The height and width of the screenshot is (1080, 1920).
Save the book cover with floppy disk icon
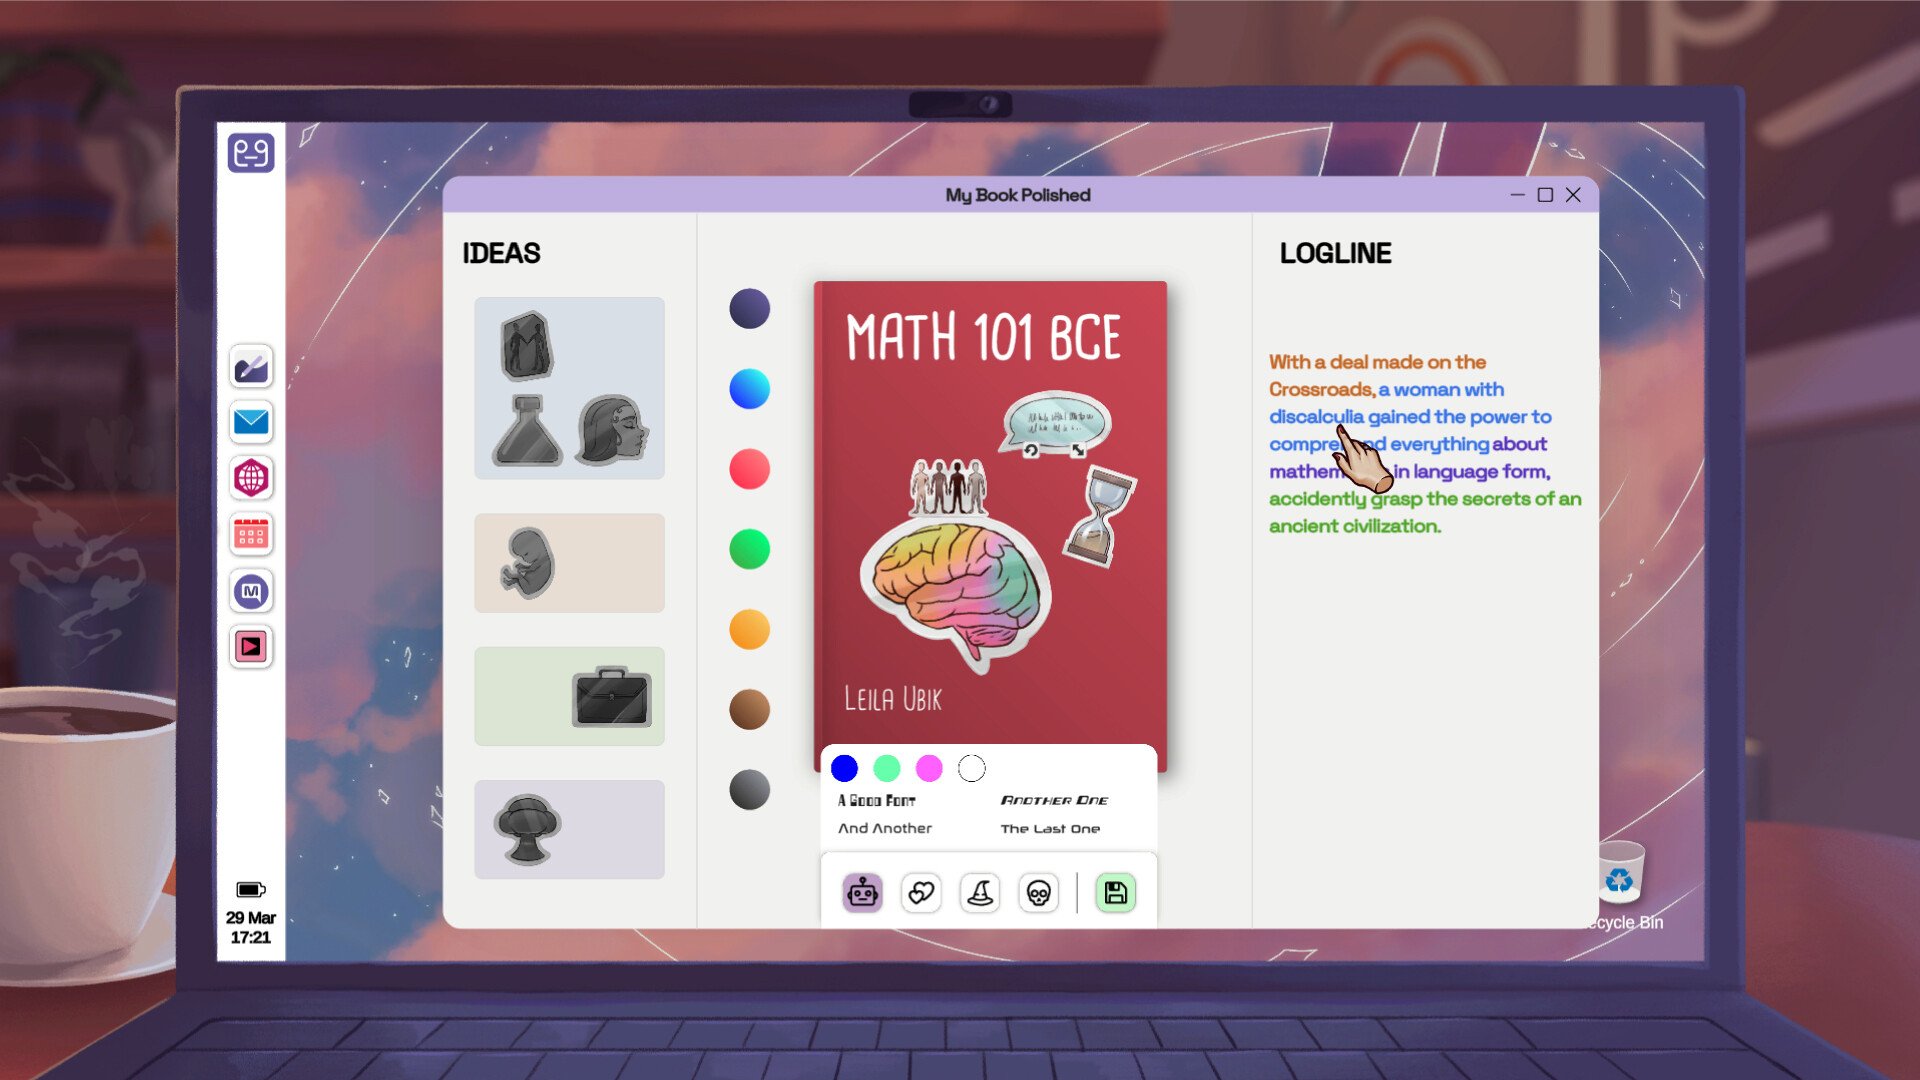[1115, 893]
